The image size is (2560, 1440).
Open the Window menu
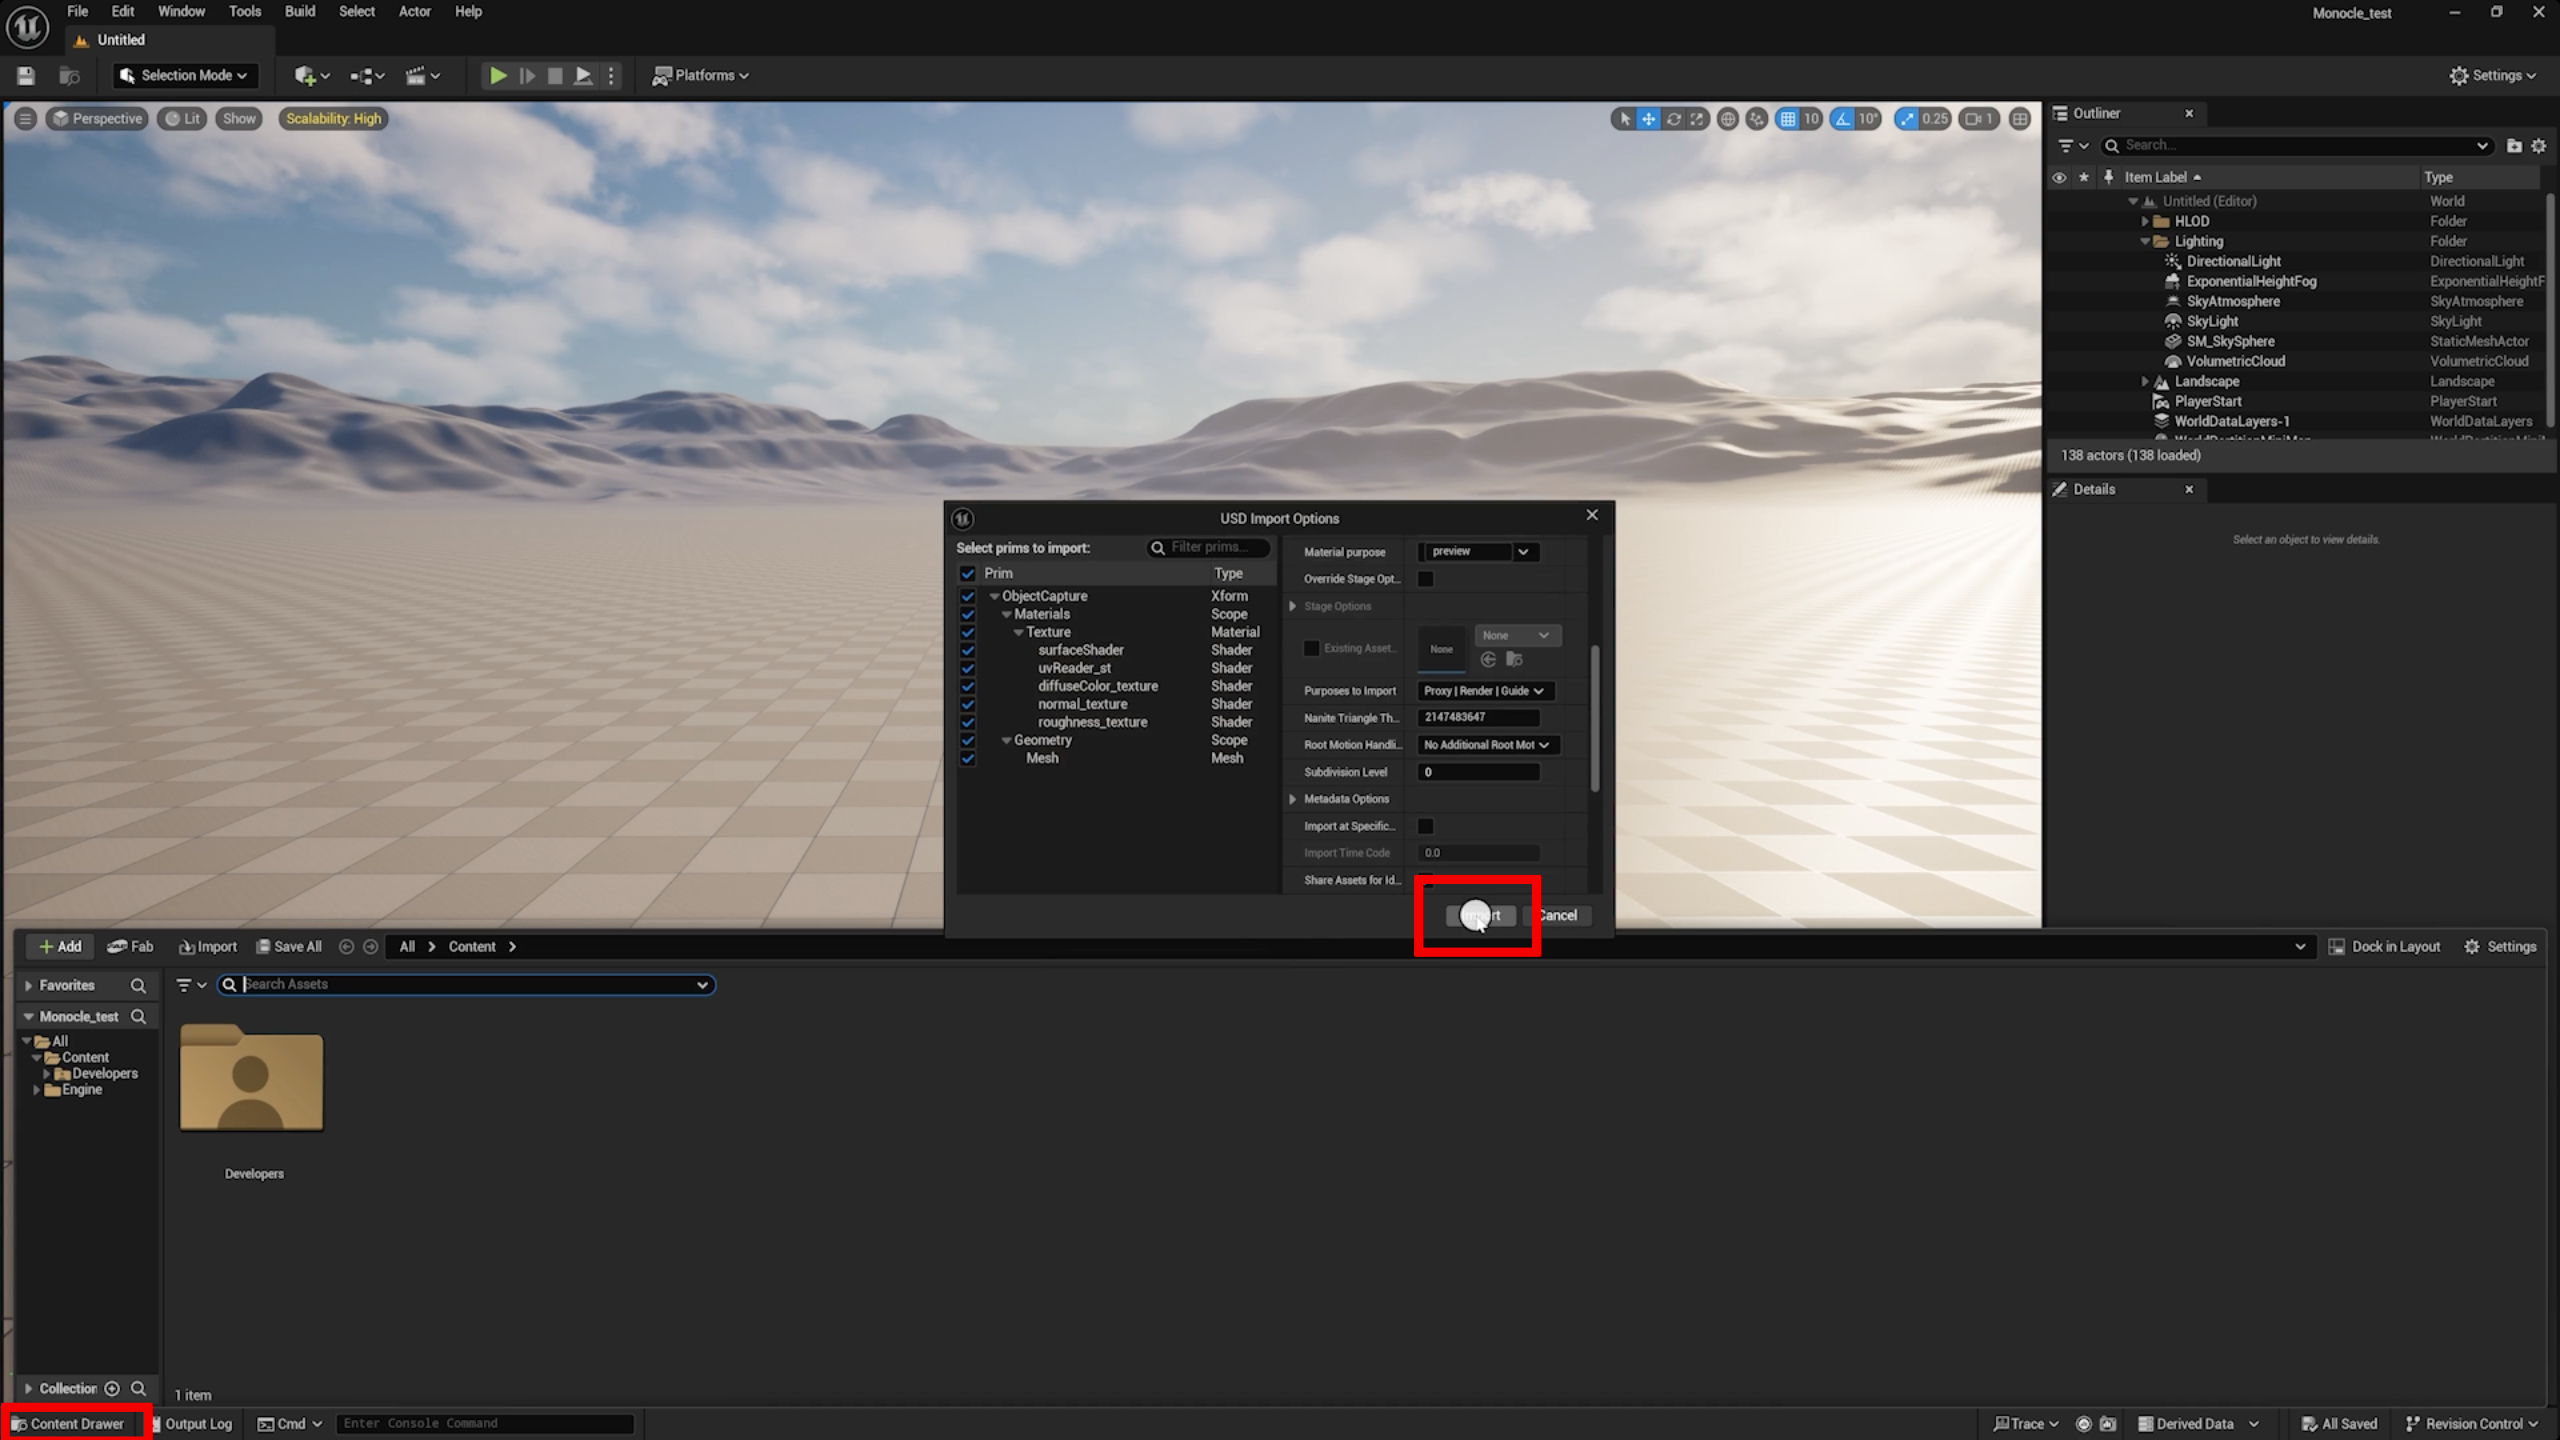click(x=181, y=11)
